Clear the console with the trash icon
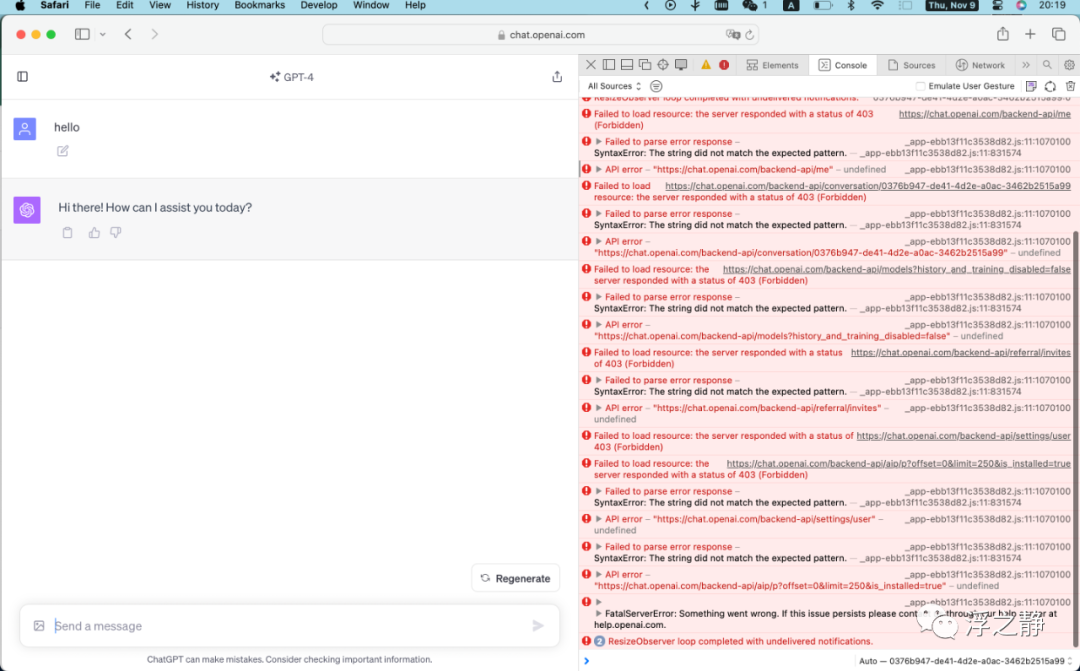This screenshot has height=671, width=1080. 1070,86
